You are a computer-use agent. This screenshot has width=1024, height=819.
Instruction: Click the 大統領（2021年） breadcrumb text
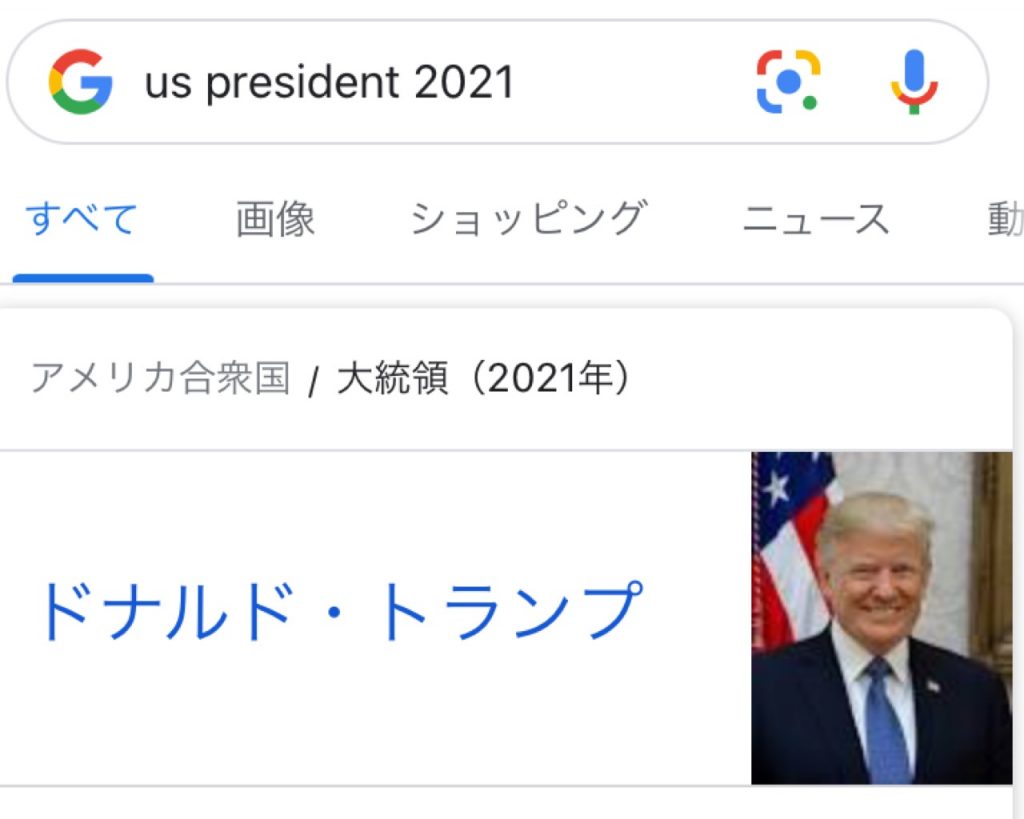click(x=485, y=379)
